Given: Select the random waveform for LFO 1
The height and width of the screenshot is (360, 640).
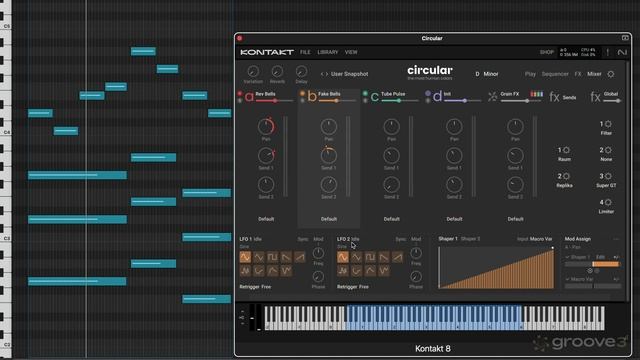Looking at the screenshot, I should pyautogui.click(x=245, y=271).
